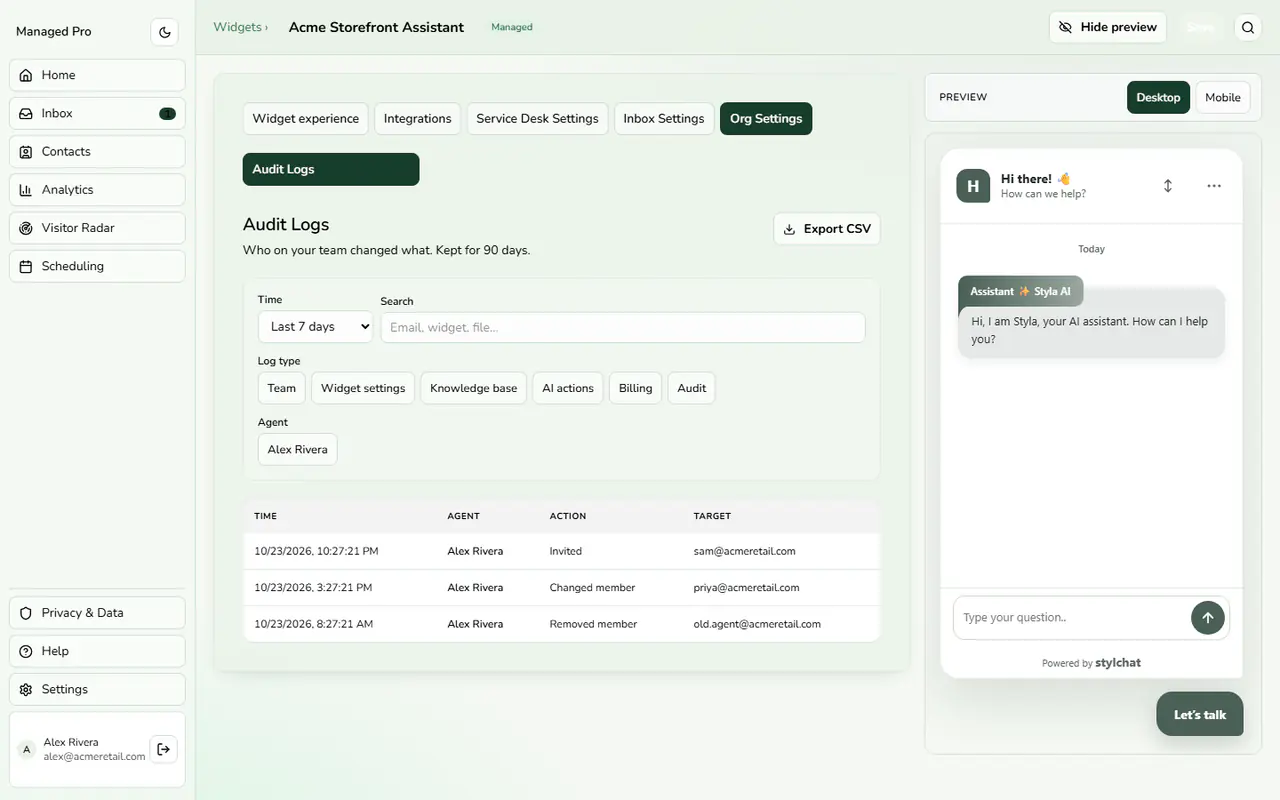Open the chat widget three-dot menu
This screenshot has width=1280, height=800.
click(1214, 186)
